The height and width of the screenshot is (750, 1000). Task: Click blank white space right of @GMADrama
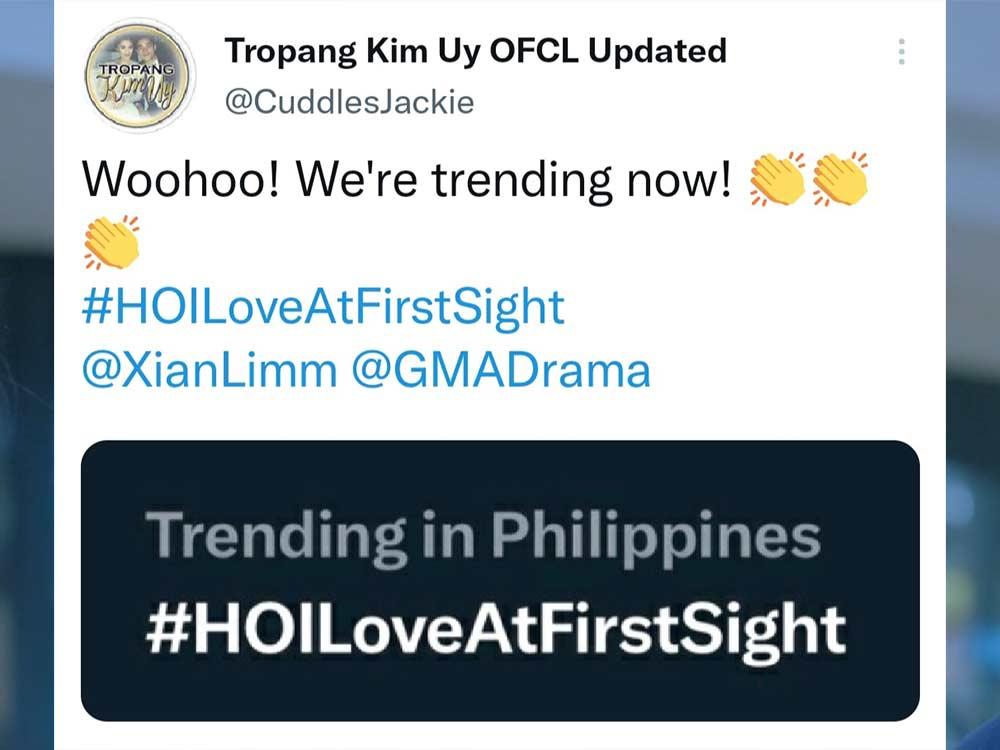pos(800,370)
